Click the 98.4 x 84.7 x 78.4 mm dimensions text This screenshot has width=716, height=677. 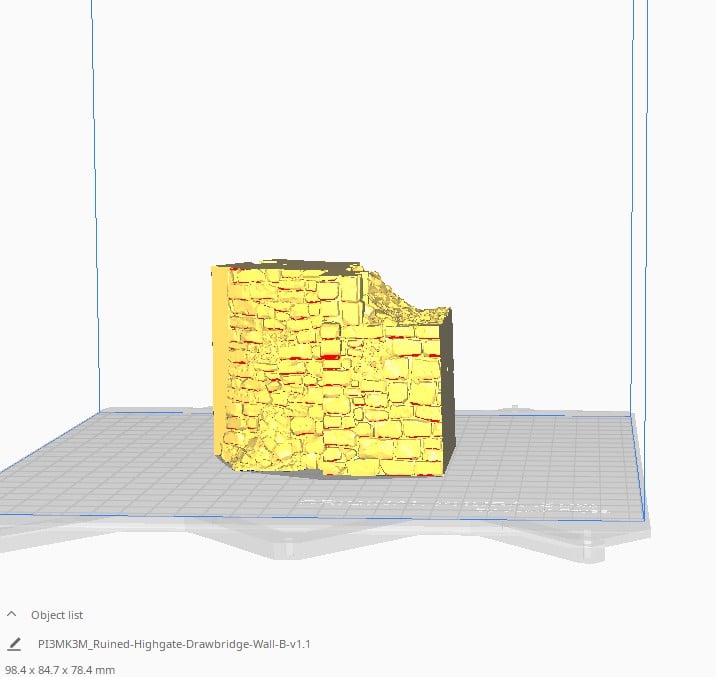[60, 669]
